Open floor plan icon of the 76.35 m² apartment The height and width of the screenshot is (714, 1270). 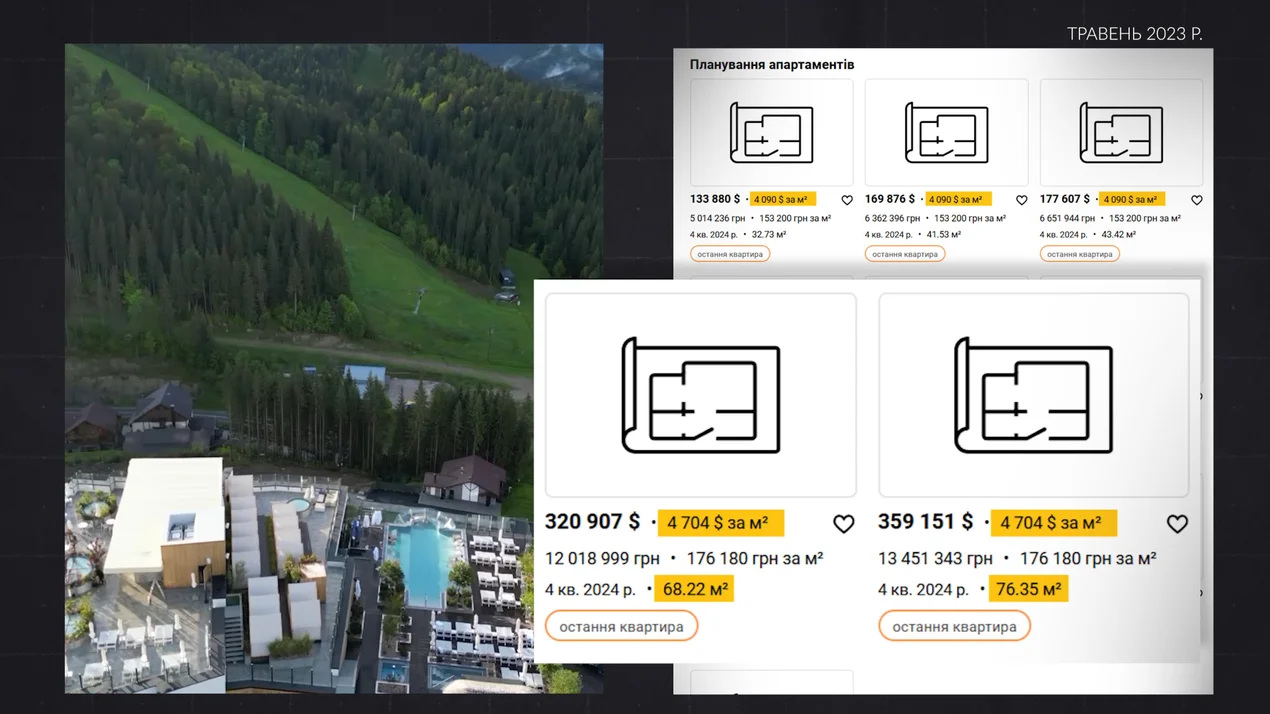pyautogui.click(x=1033, y=395)
